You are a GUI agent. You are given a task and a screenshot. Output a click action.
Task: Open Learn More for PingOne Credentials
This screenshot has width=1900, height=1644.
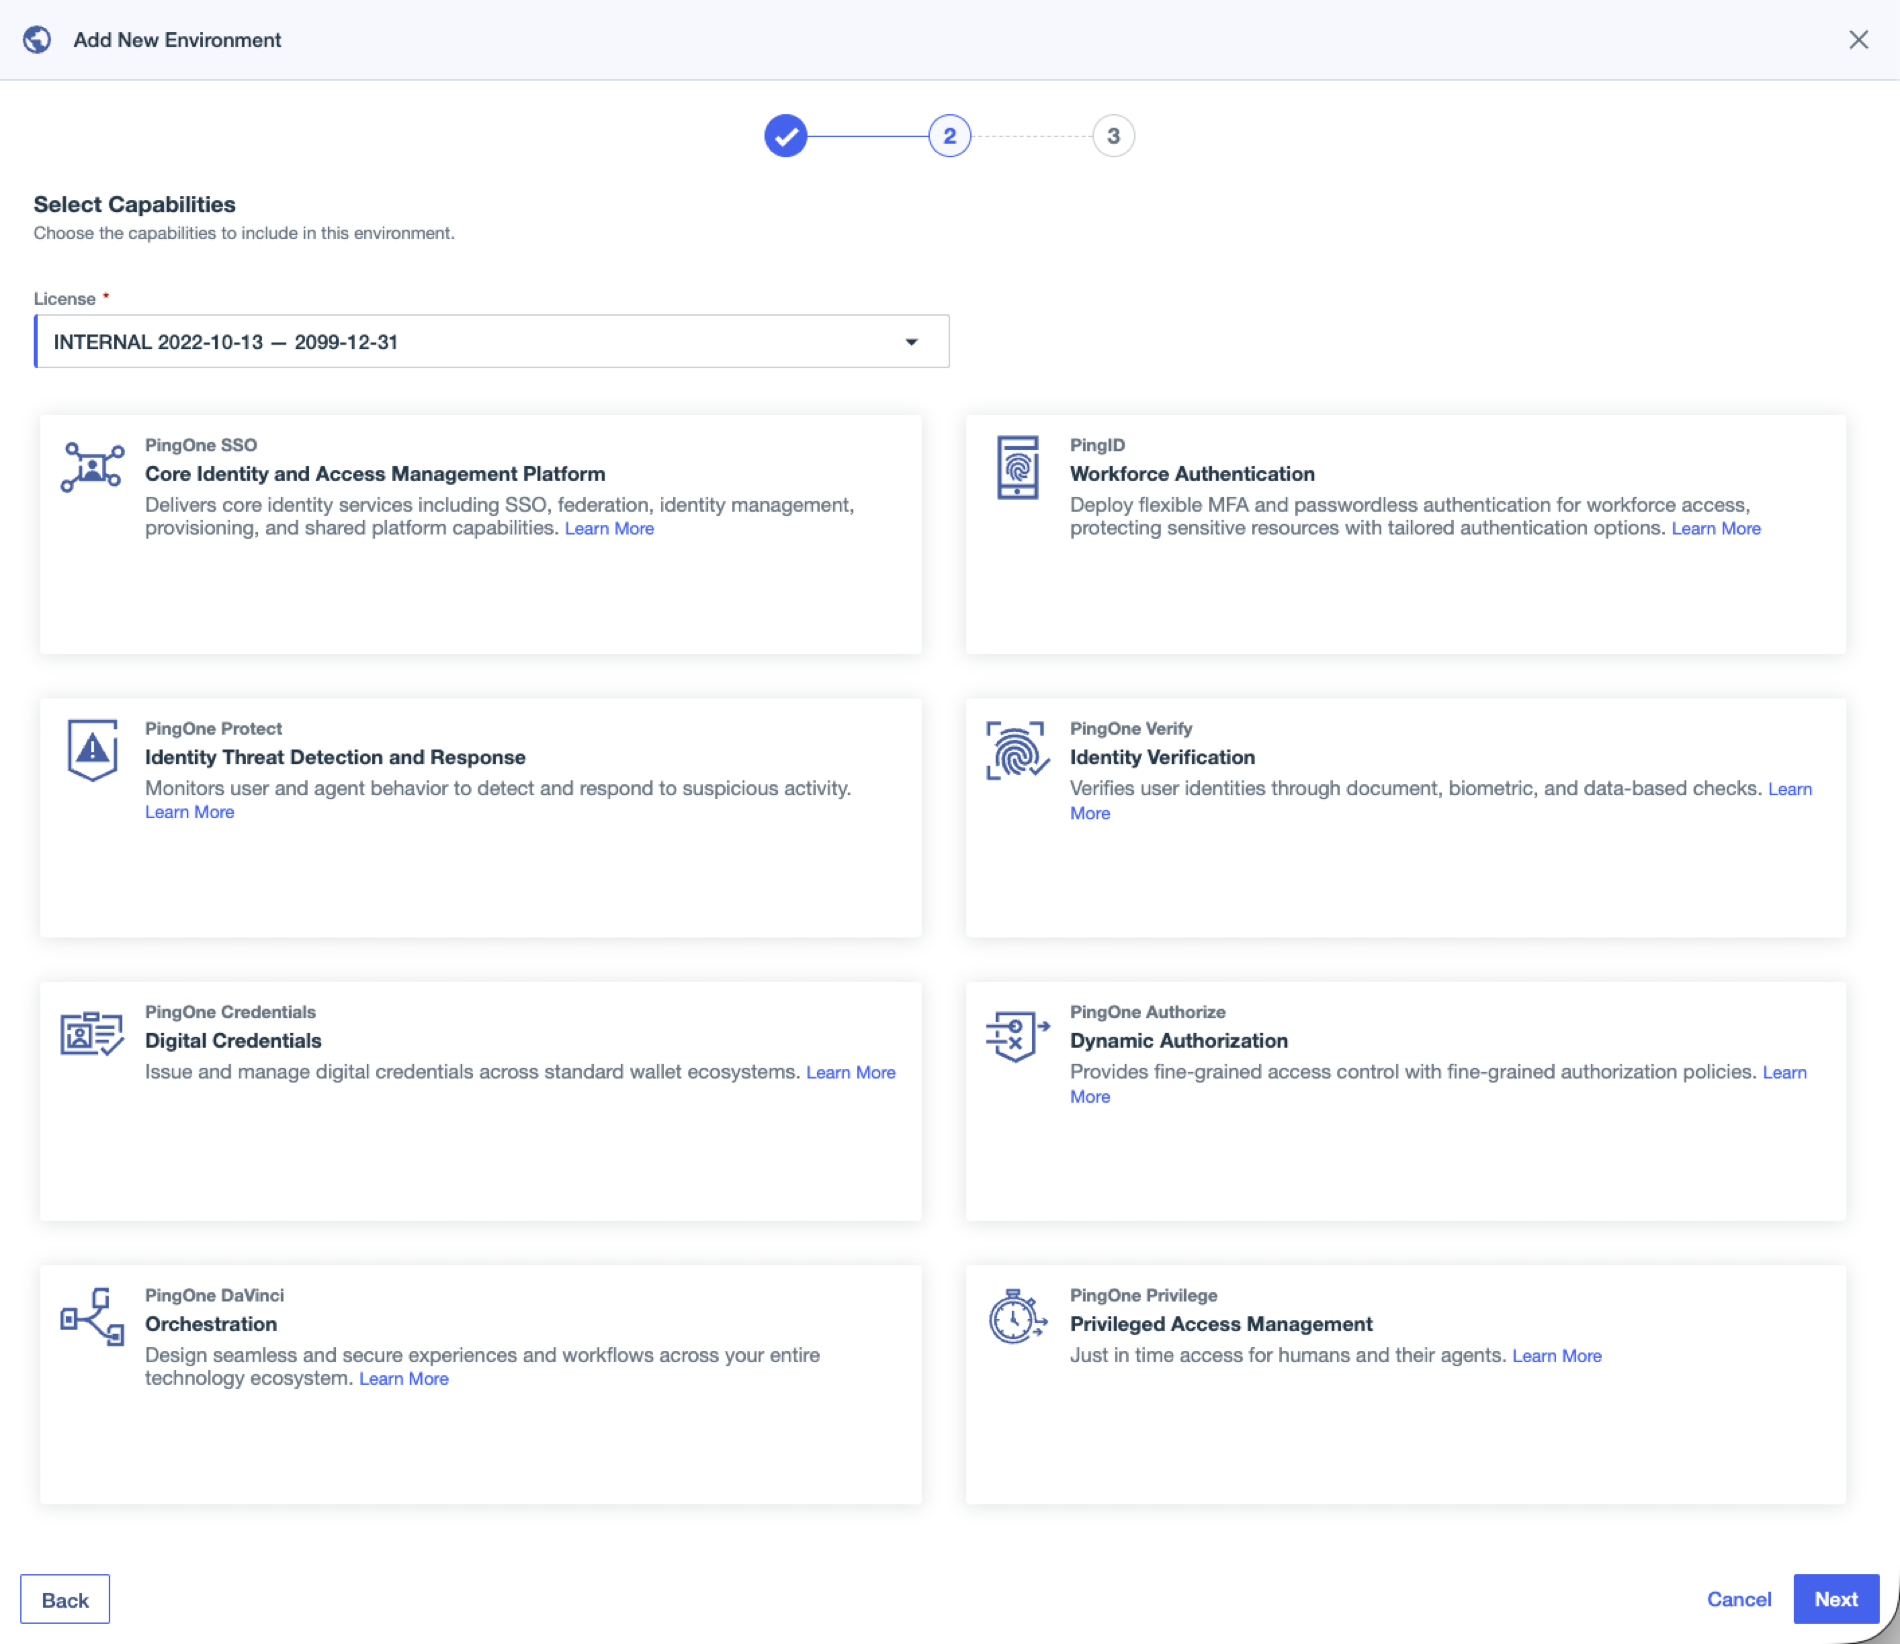point(851,1072)
